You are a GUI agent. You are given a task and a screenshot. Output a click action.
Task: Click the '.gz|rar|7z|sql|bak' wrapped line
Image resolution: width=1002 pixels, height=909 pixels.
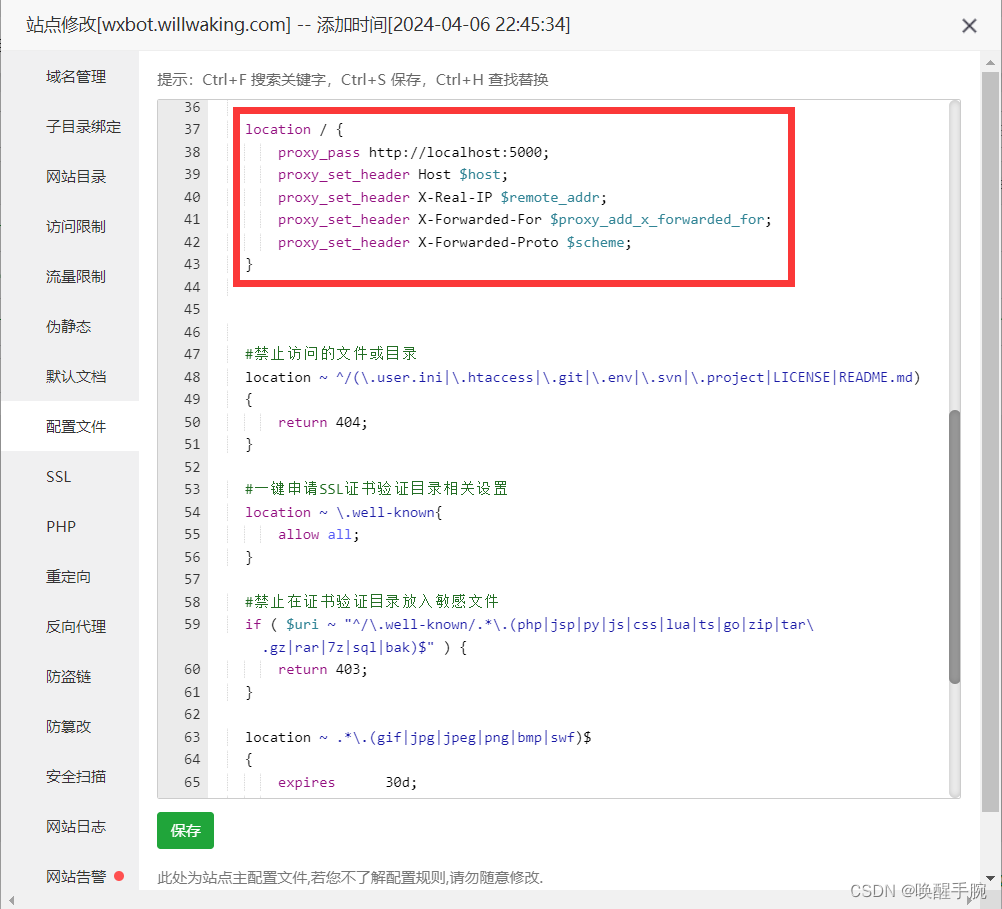364,647
